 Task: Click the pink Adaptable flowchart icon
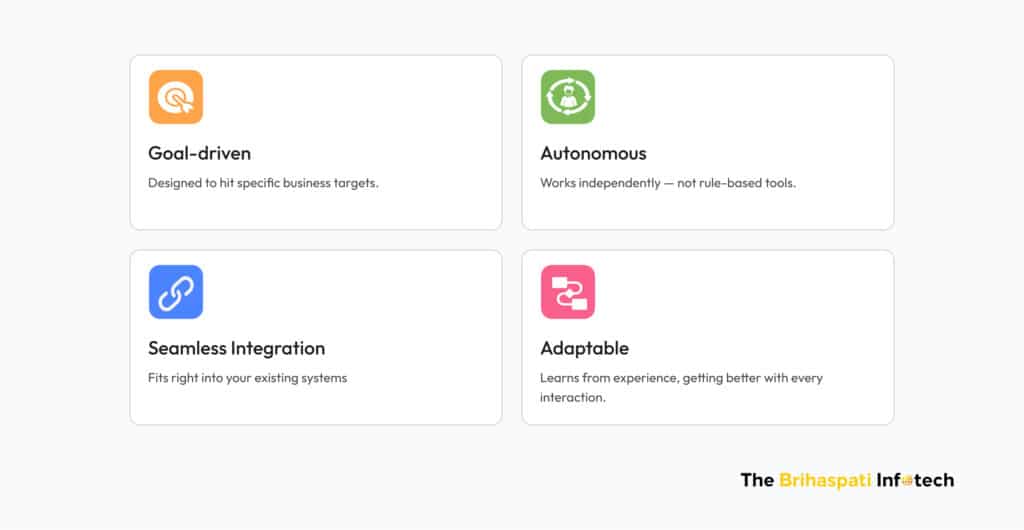pos(568,292)
